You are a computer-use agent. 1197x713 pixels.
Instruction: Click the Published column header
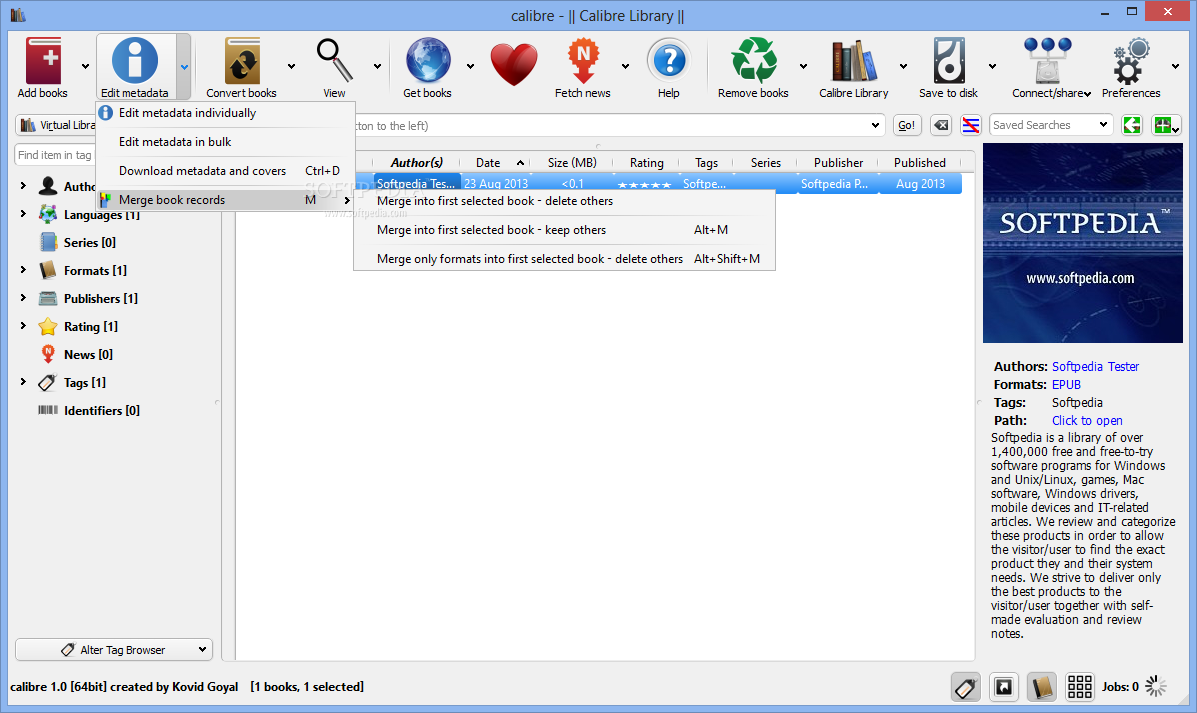pos(920,163)
